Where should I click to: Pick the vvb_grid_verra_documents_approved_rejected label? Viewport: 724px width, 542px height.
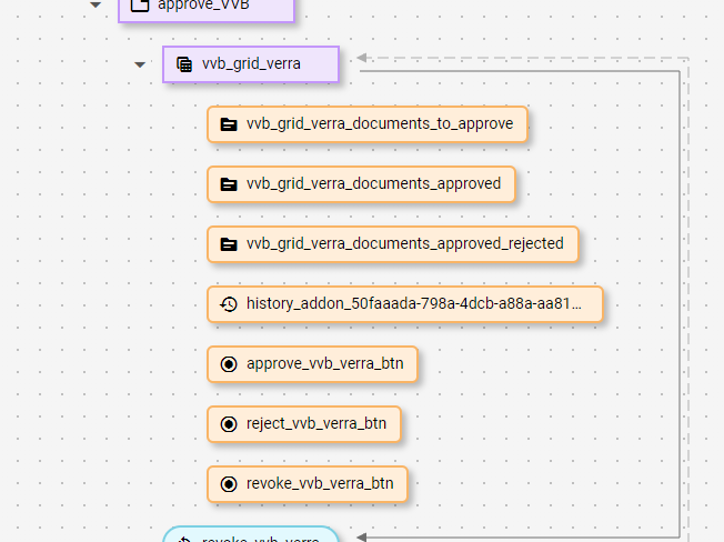point(404,244)
